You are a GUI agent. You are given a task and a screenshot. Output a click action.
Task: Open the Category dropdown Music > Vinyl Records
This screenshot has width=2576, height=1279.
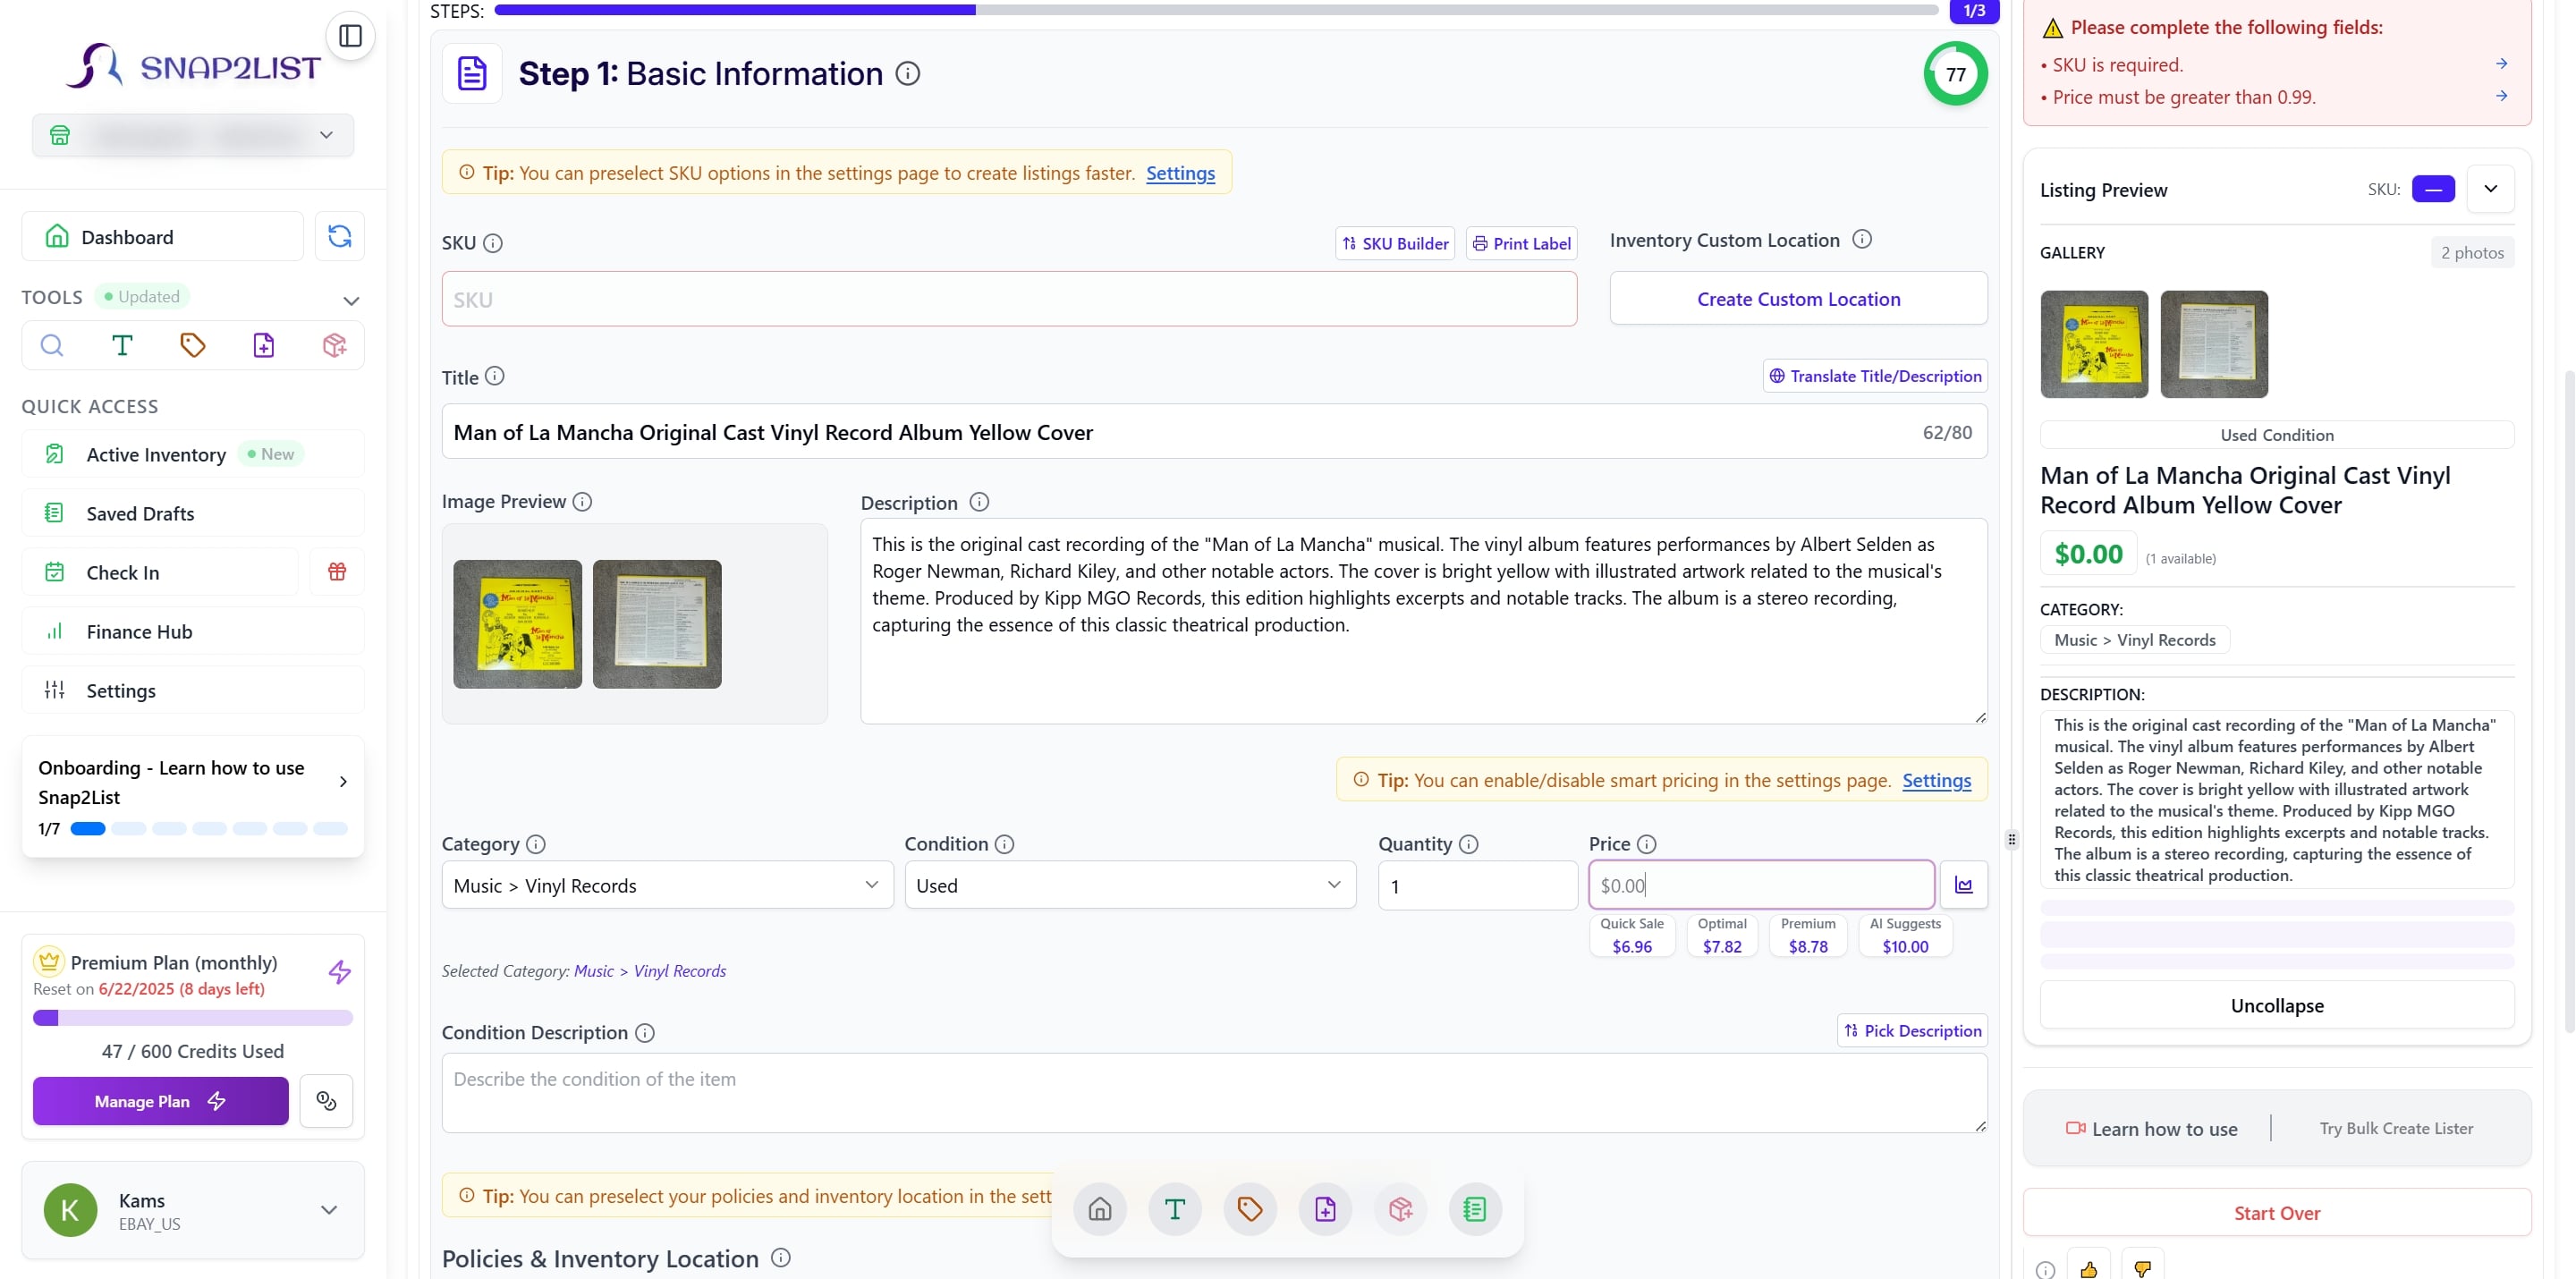[x=667, y=885]
